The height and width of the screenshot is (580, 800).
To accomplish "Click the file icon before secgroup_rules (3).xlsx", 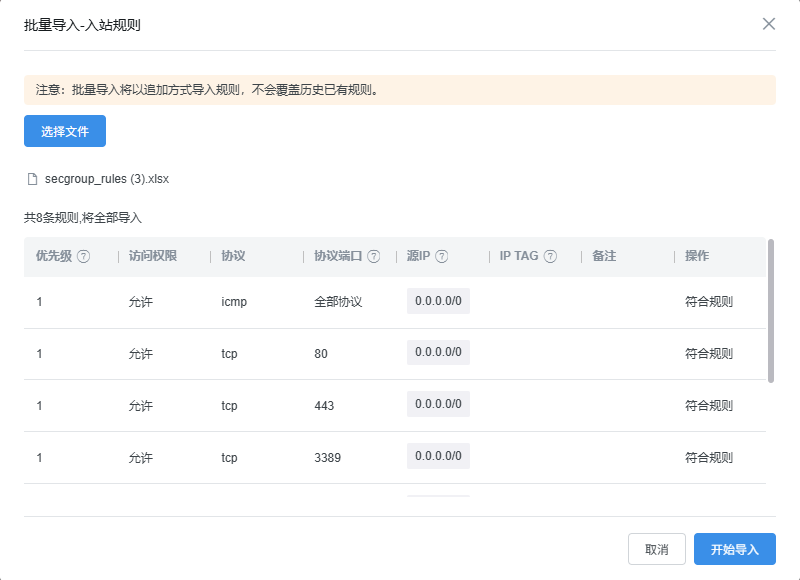I will [32, 180].
